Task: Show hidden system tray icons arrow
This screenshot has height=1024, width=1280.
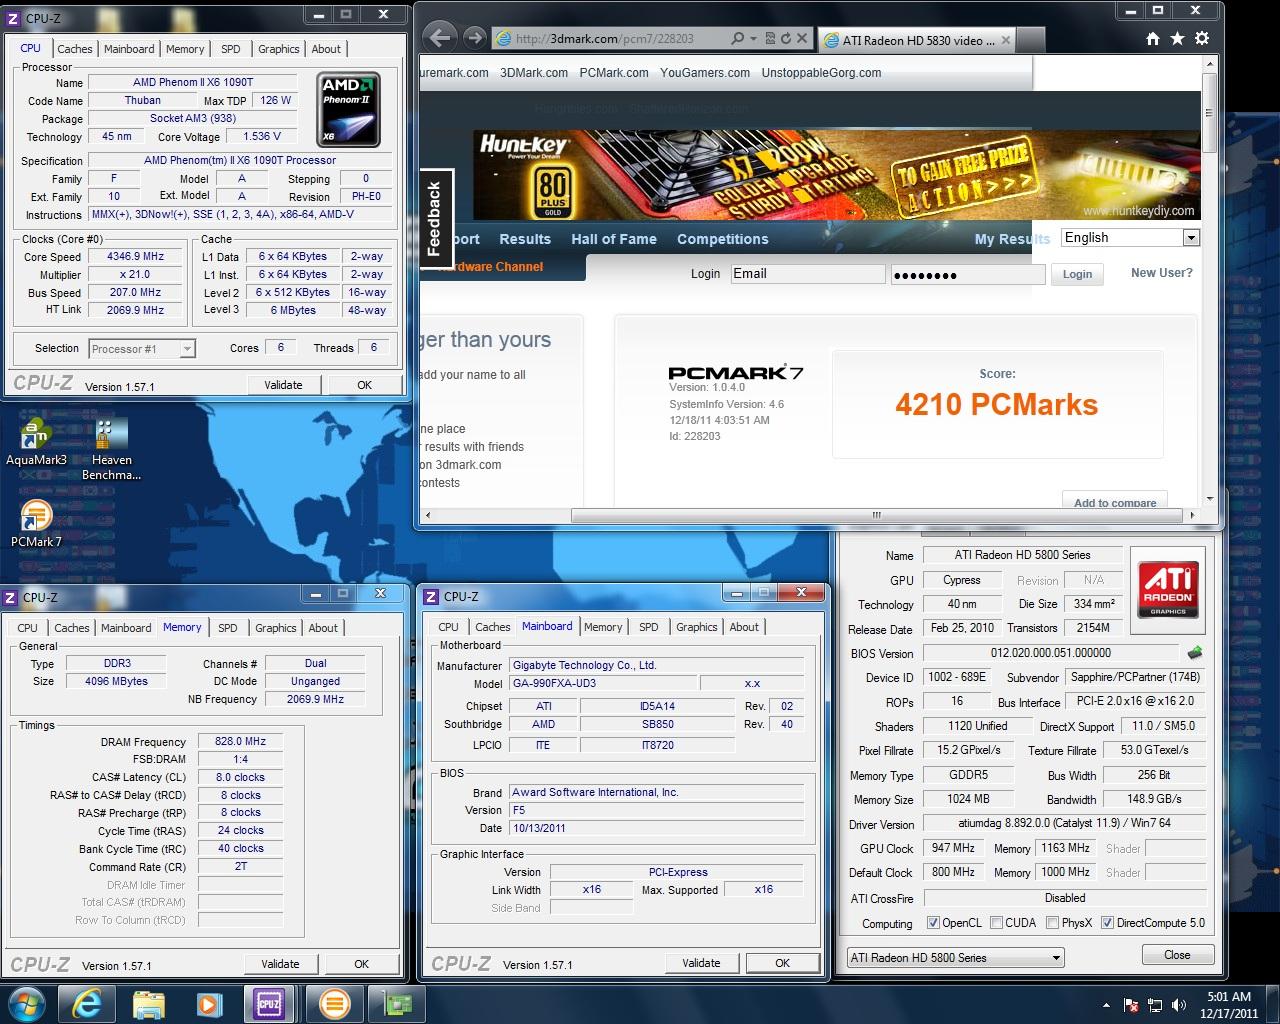Action: coord(1106,1005)
